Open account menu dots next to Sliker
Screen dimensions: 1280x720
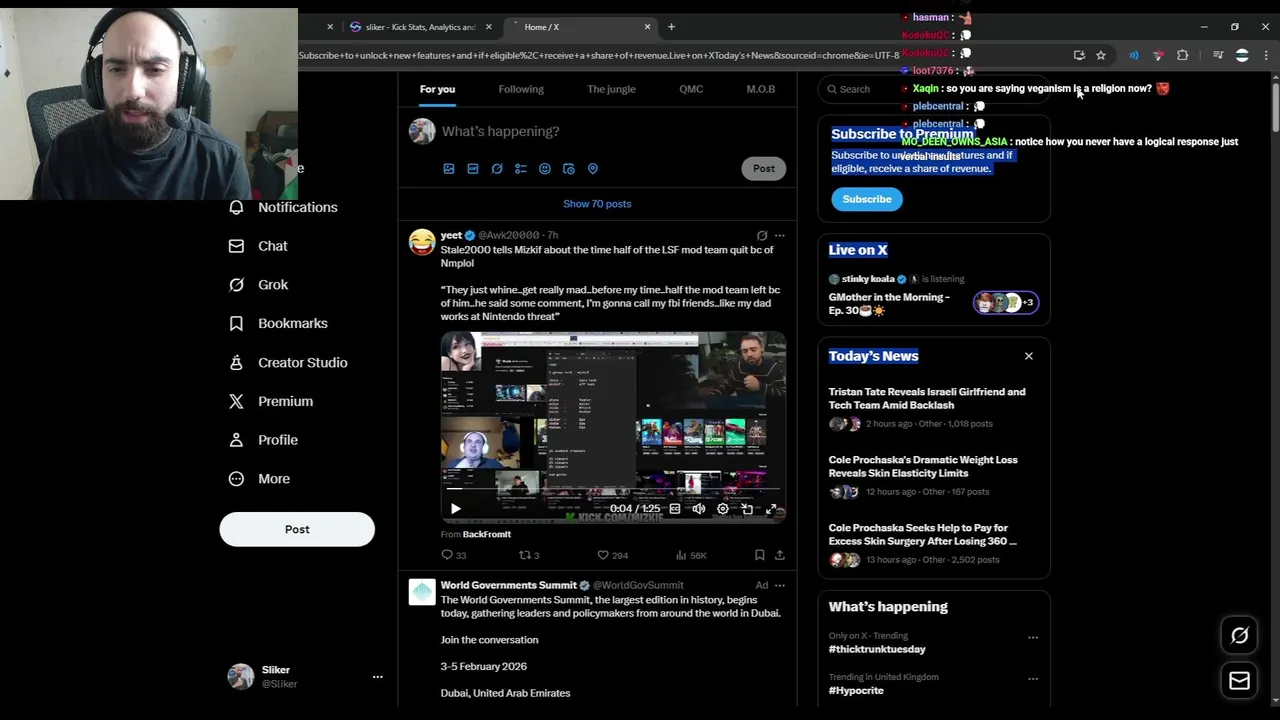377,677
